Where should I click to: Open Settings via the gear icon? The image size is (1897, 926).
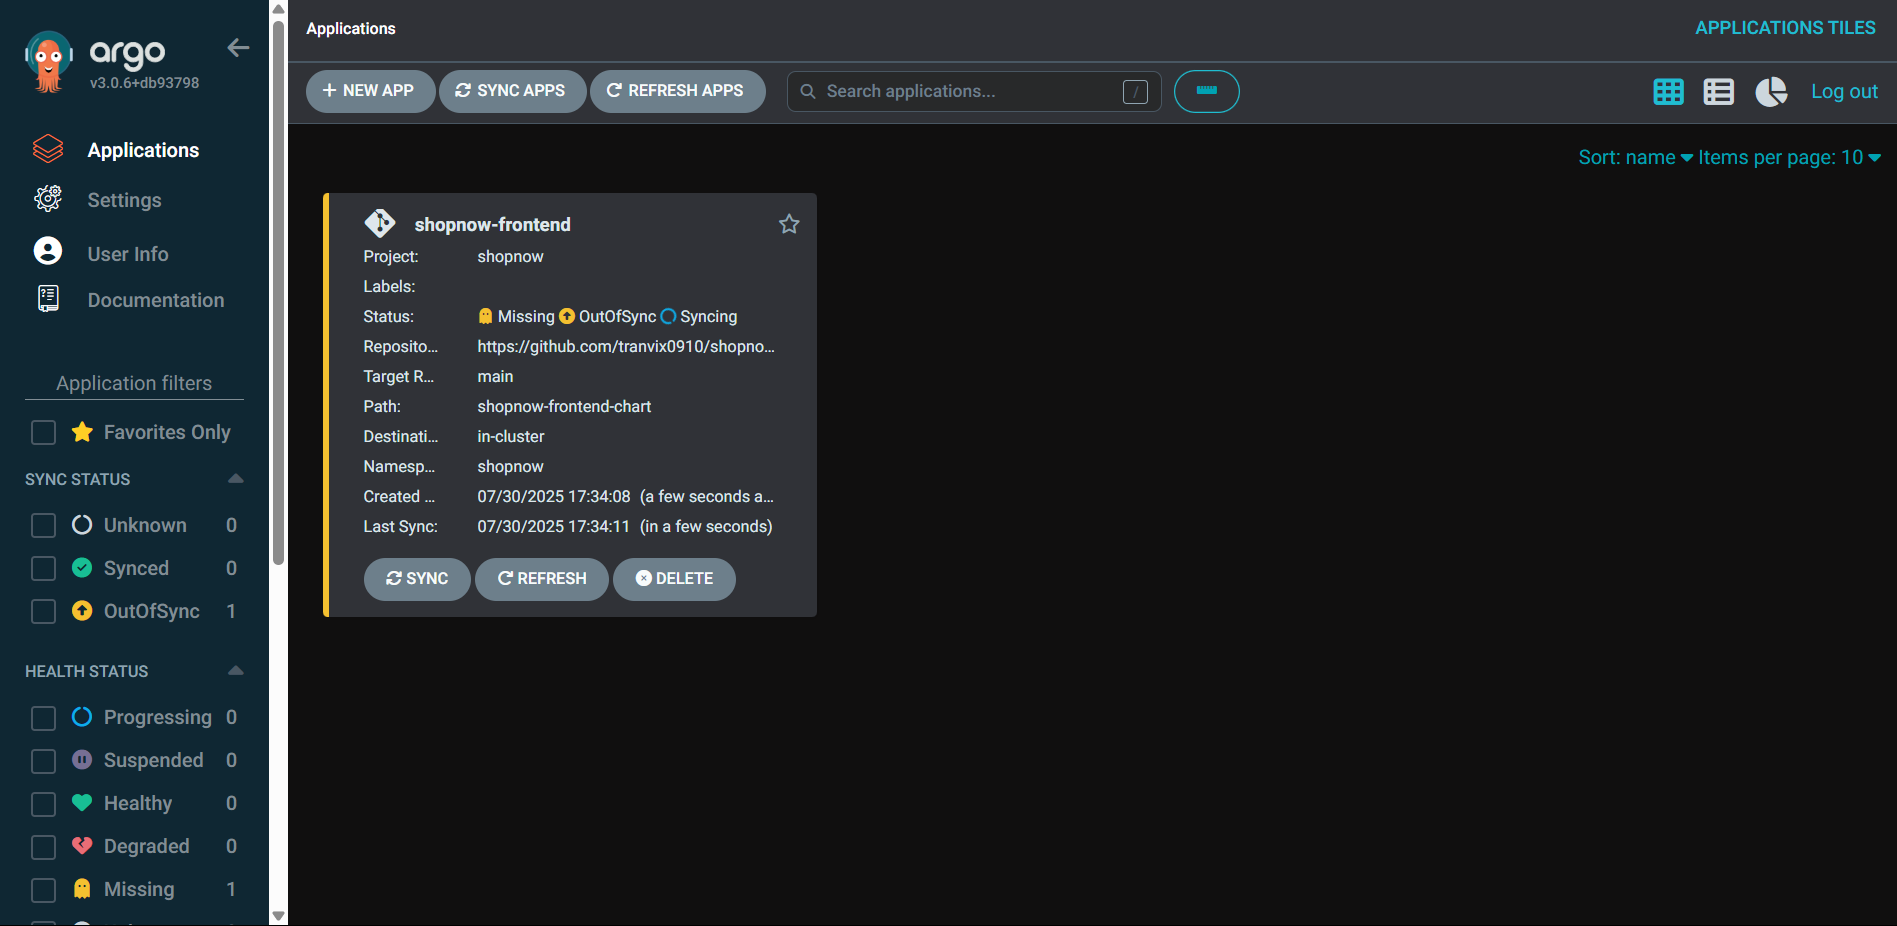tap(48, 199)
